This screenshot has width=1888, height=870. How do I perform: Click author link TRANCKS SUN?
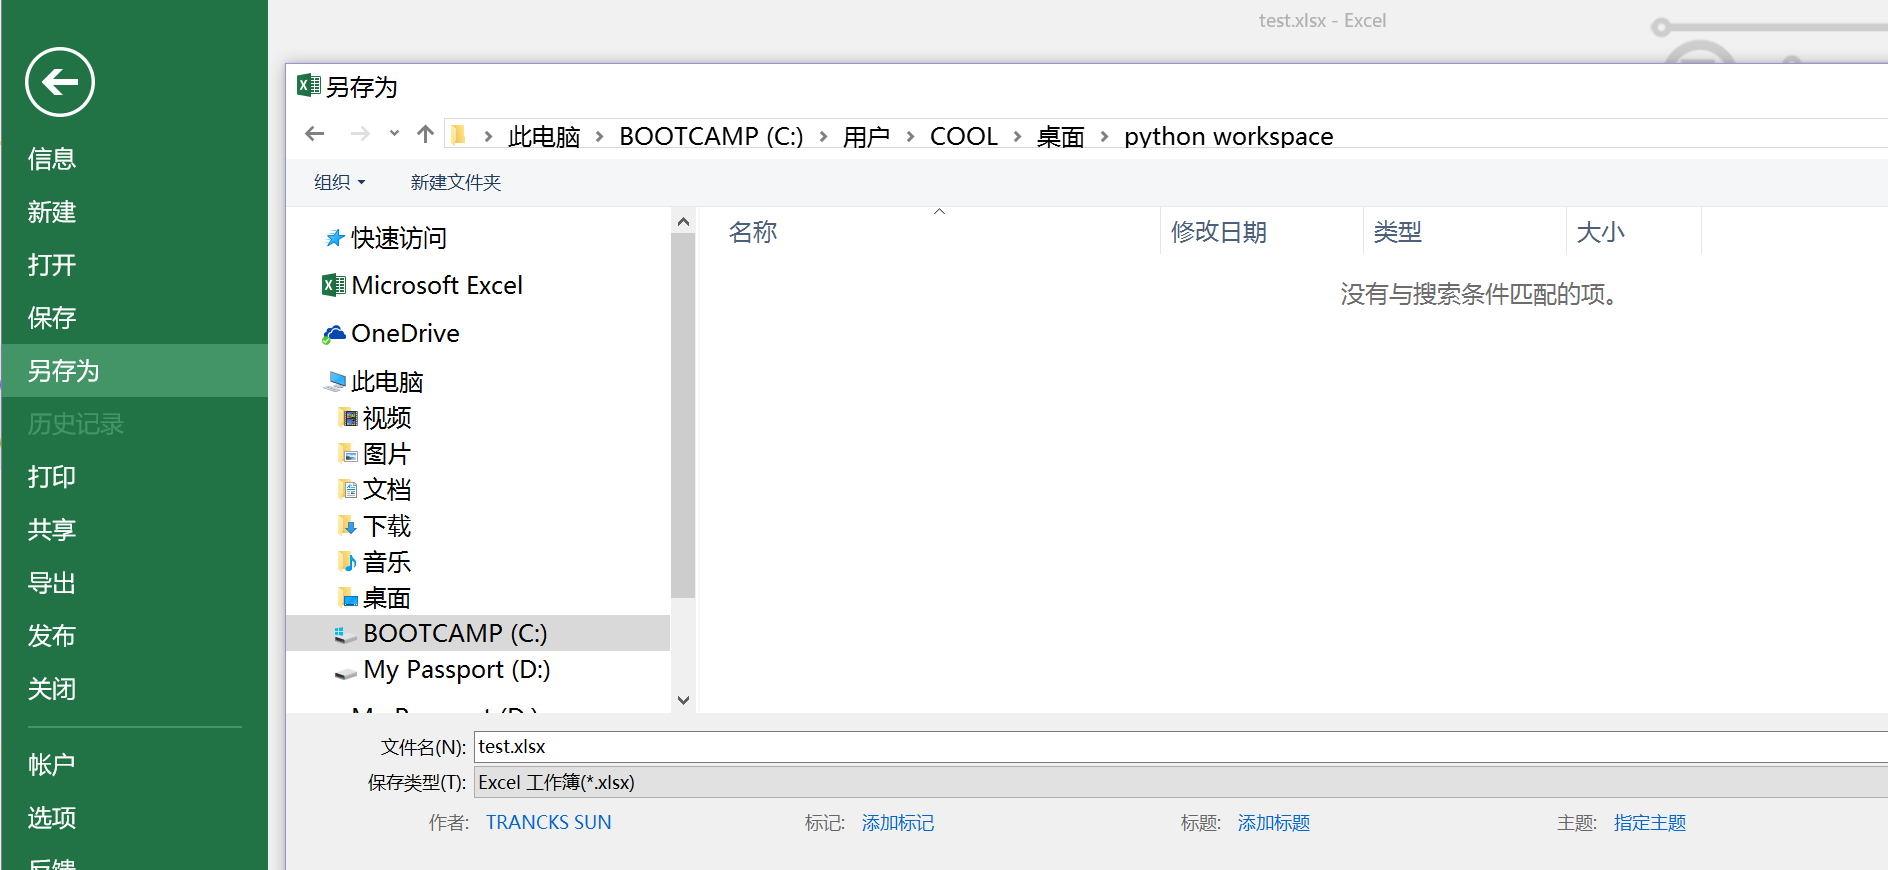click(x=549, y=823)
